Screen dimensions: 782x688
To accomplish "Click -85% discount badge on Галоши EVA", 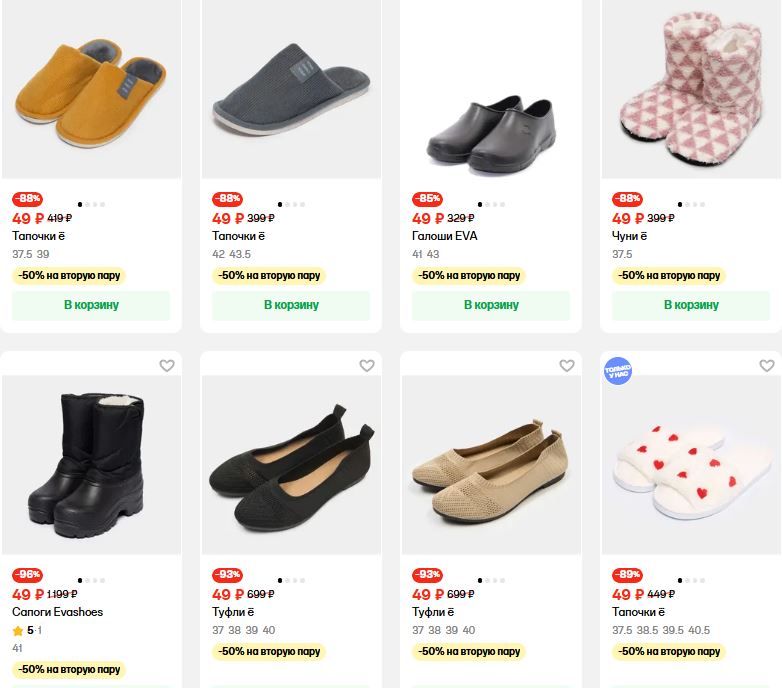I will point(427,199).
